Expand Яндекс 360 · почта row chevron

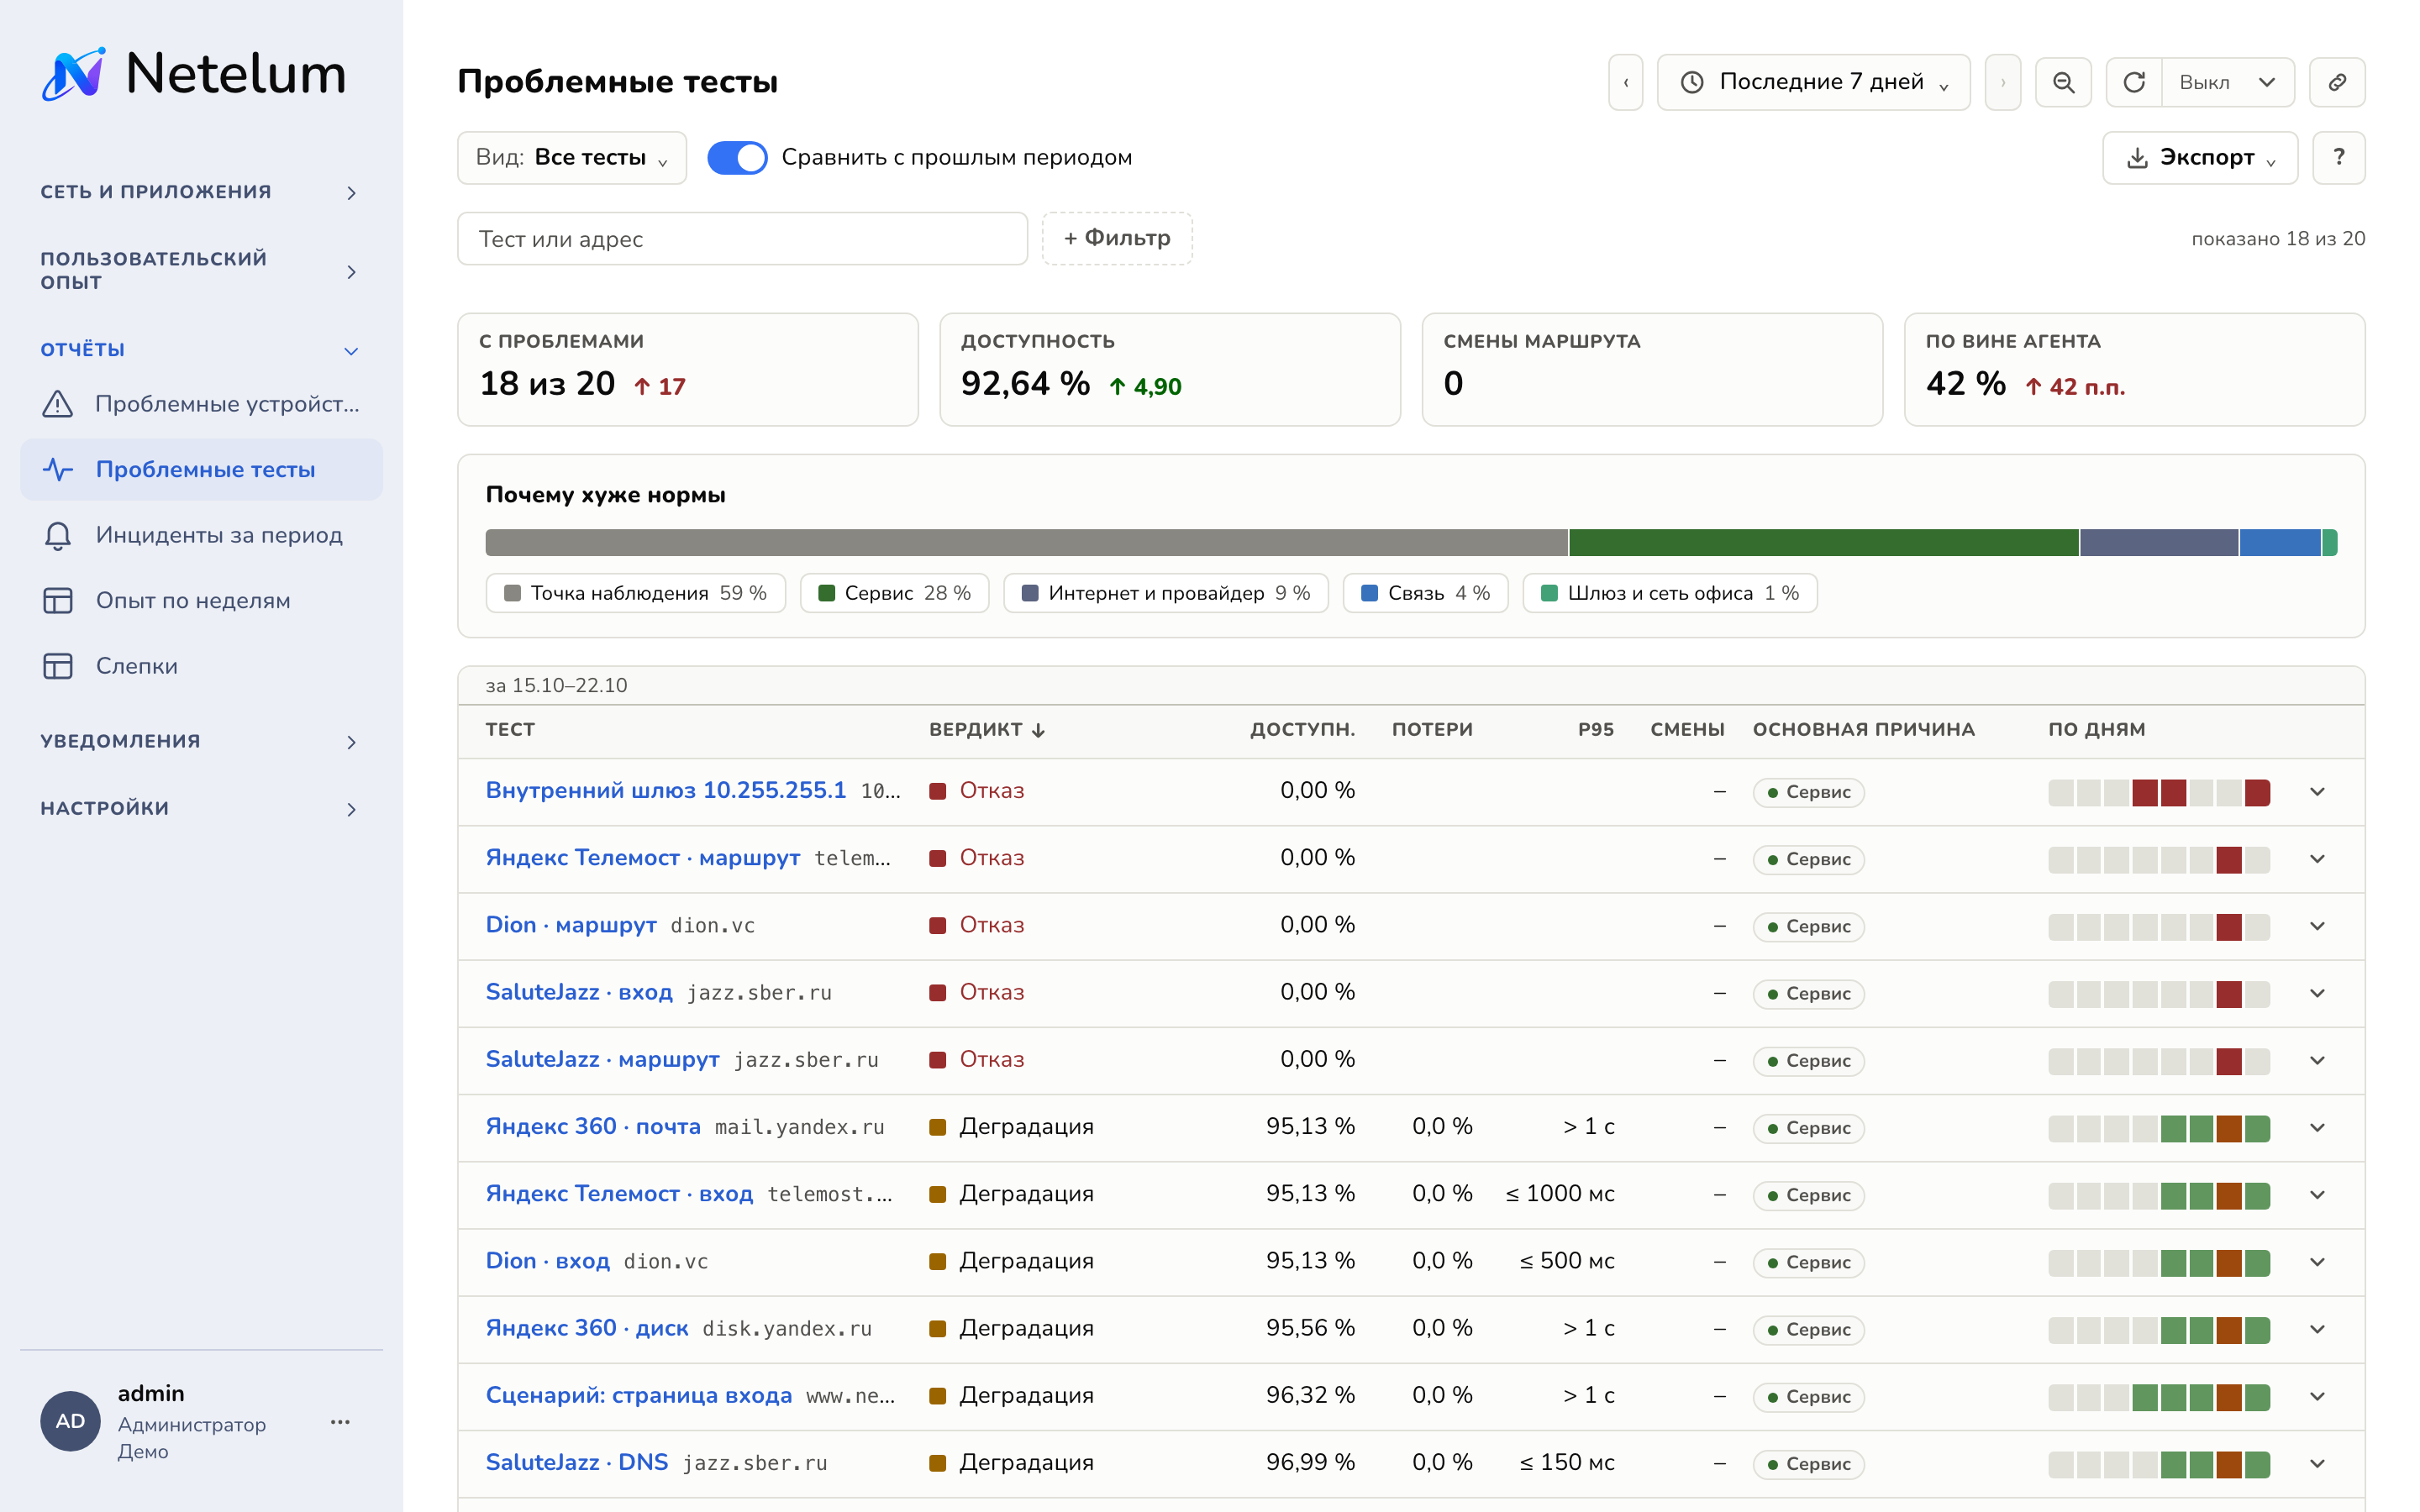pyautogui.click(x=2317, y=1128)
